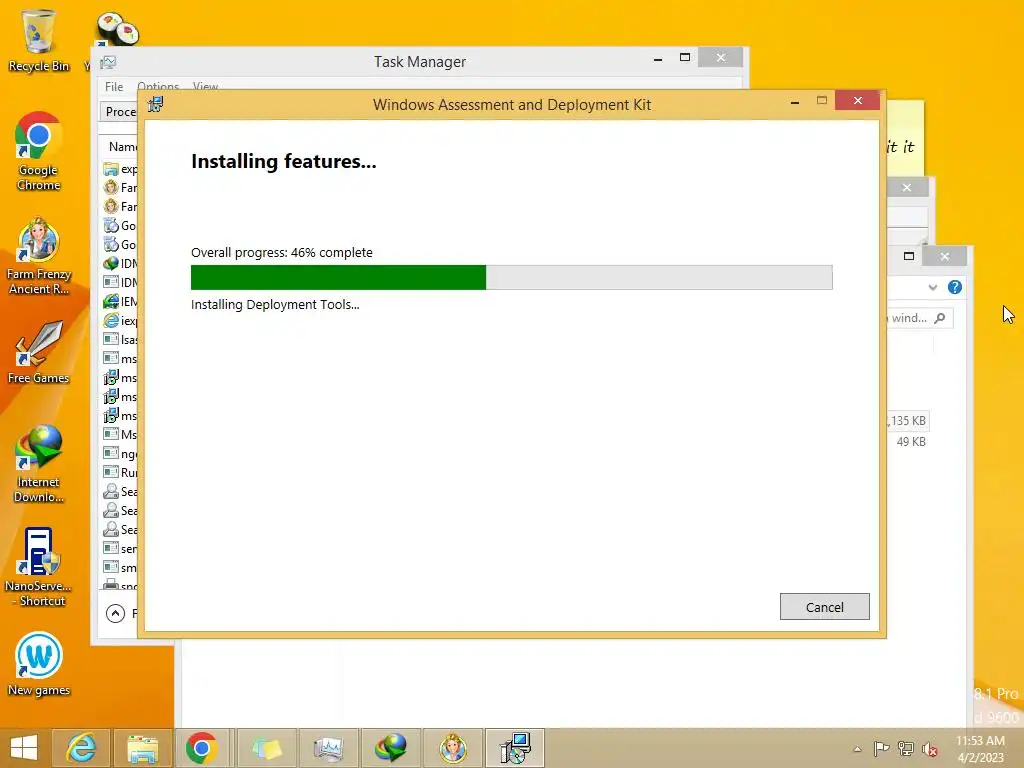Open the taskbar clock showing 11:53 AM
Image resolution: width=1024 pixels, height=768 pixels.
tap(980, 749)
